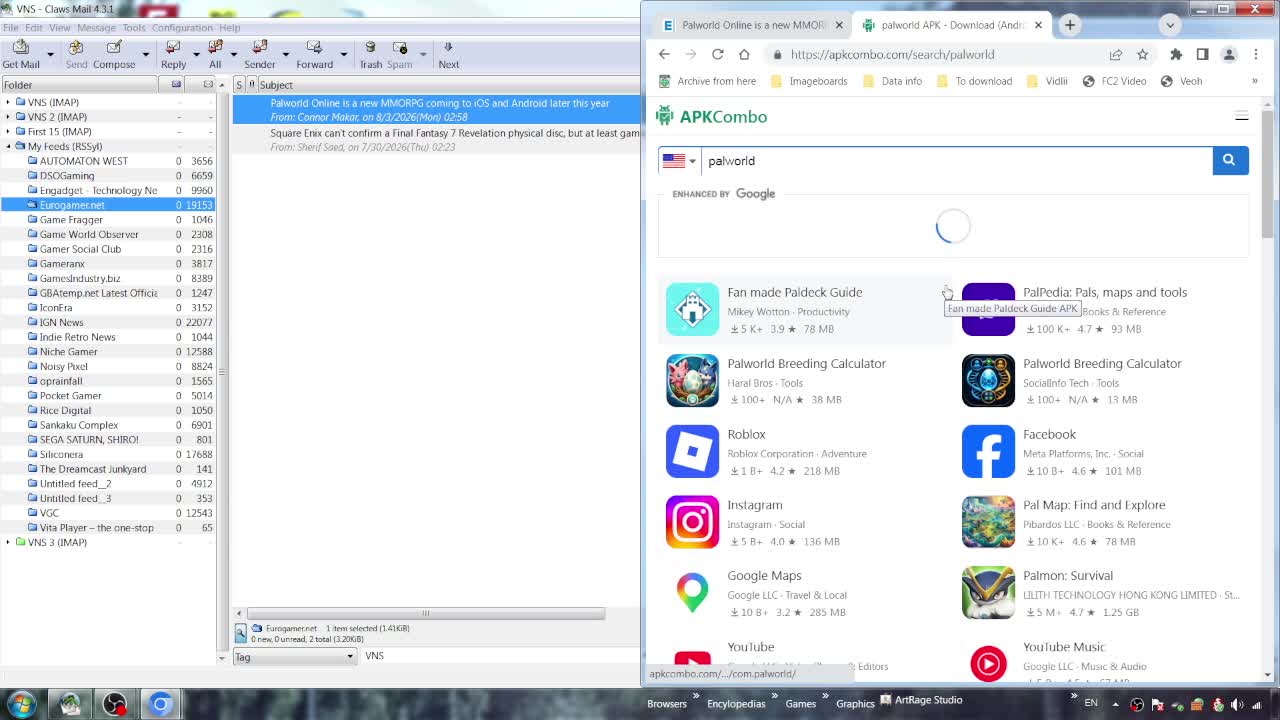Open the Configuration menu in Claws Mail

pyautogui.click(x=183, y=28)
